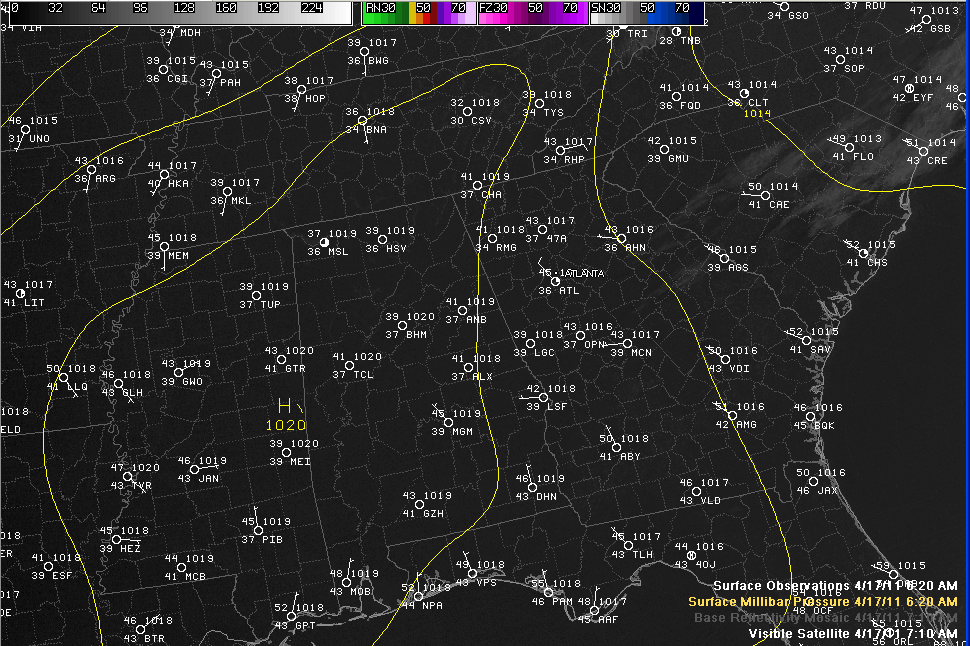Select the H high-pressure center symbol
Viewport: 970px width, 646px height.
point(286,406)
